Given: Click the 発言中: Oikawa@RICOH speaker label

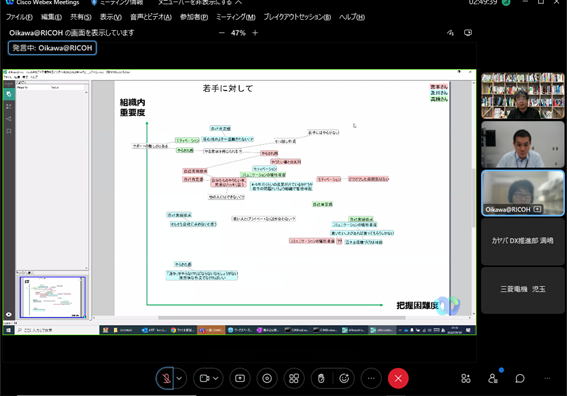Looking at the screenshot, I should click(x=52, y=48).
